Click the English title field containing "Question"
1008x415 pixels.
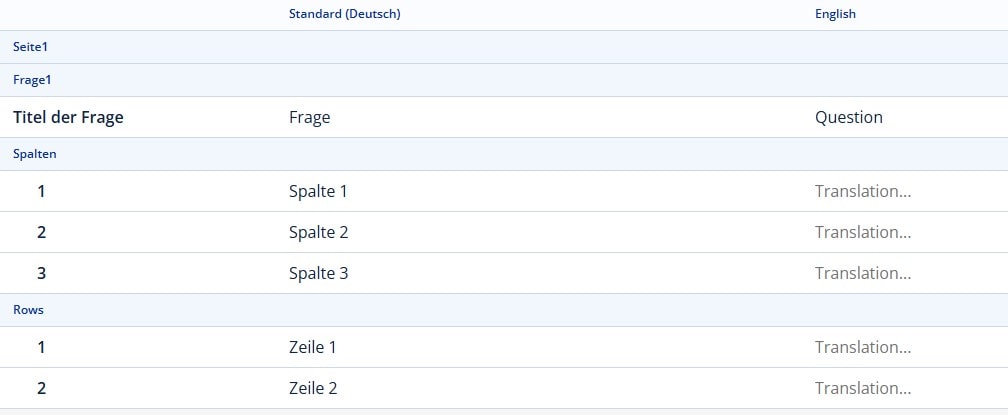[x=849, y=117]
